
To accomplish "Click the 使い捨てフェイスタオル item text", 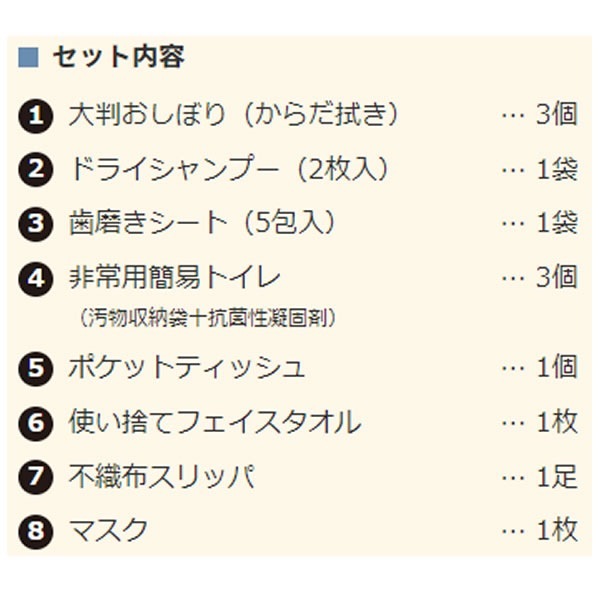I will click(x=215, y=422).
